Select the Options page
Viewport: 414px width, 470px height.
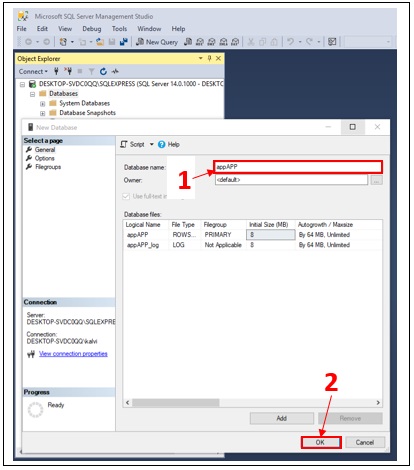click(44, 158)
